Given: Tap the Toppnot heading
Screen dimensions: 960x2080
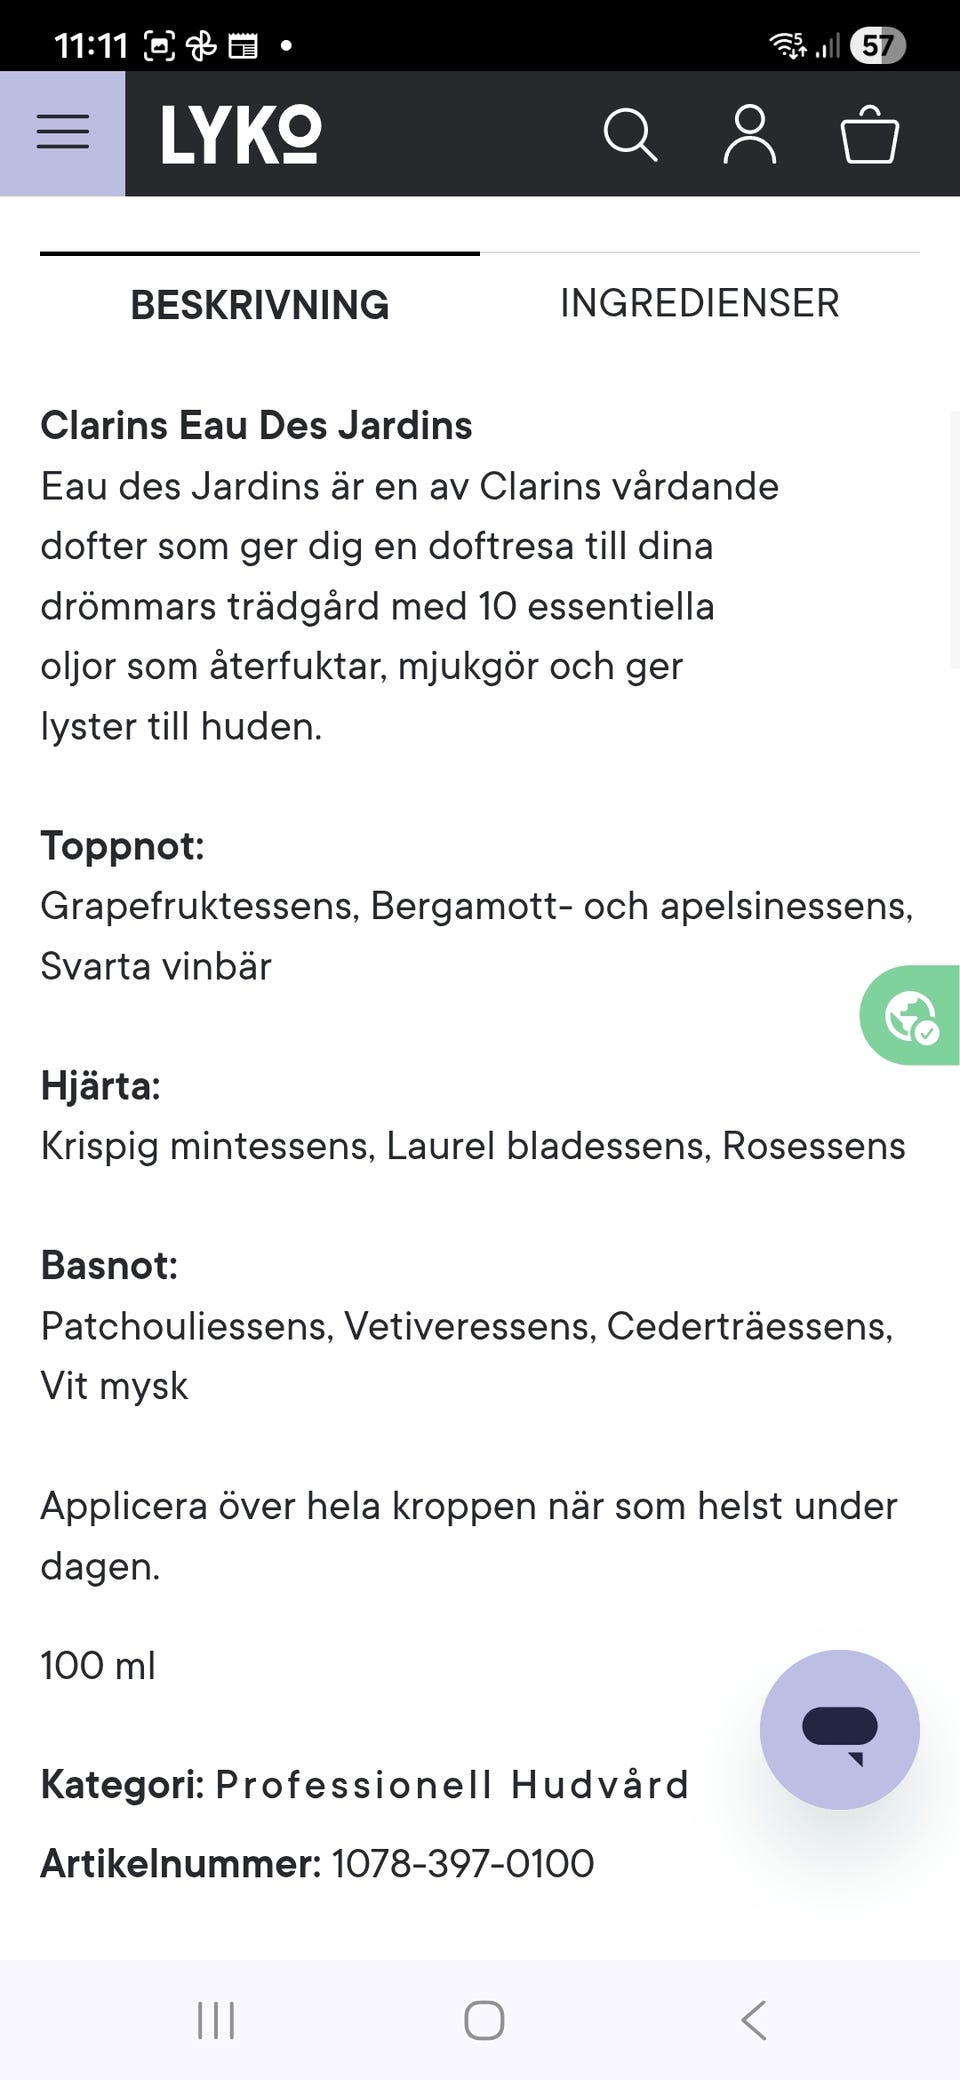Looking at the screenshot, I should coord(122,846).
